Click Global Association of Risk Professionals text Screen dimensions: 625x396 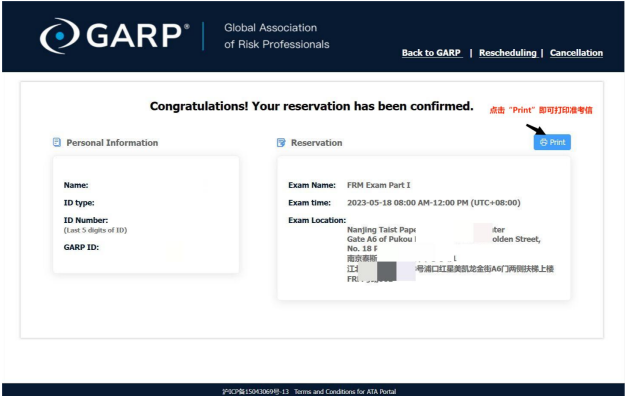click(277, 36)
